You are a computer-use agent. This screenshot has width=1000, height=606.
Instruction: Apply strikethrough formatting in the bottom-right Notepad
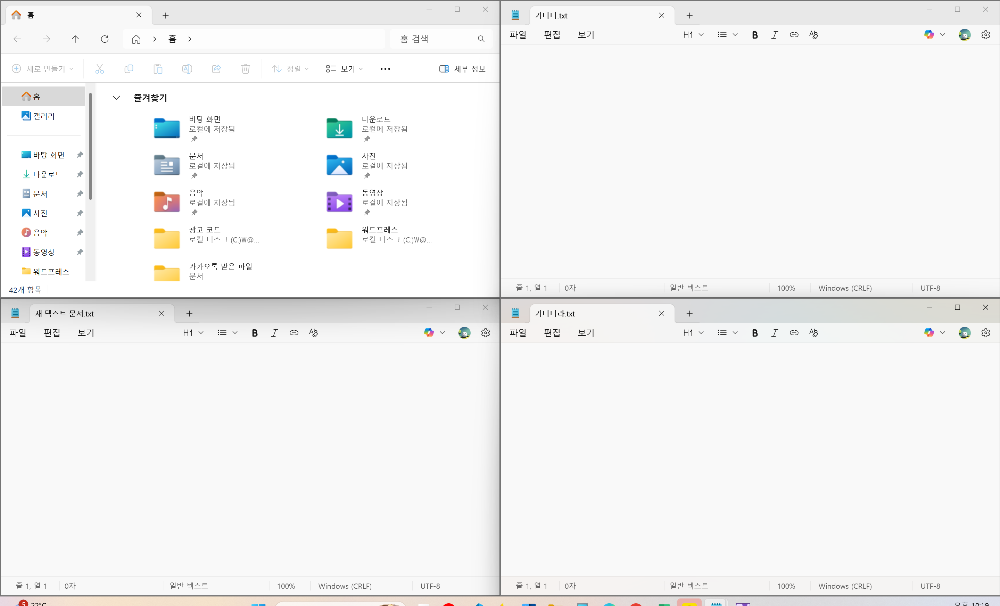[814, 332]
